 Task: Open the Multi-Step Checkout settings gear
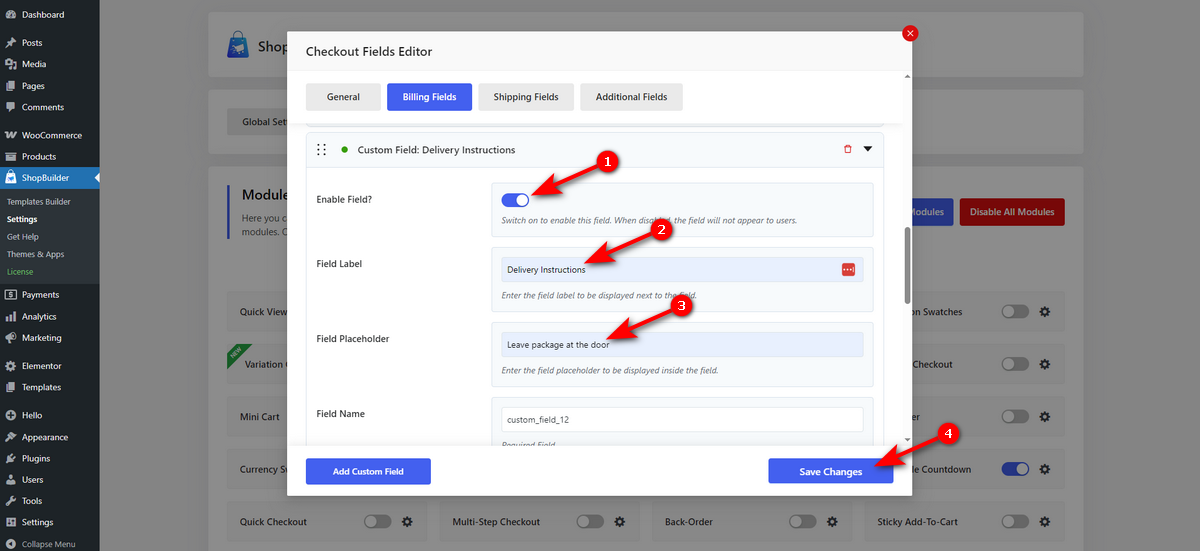(x=620, y=522)
